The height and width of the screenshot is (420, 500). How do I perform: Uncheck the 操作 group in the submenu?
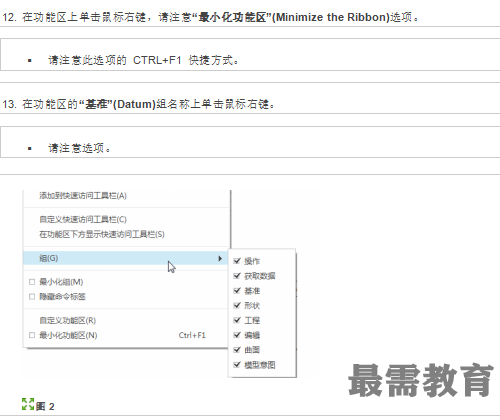tap(237, 261)
